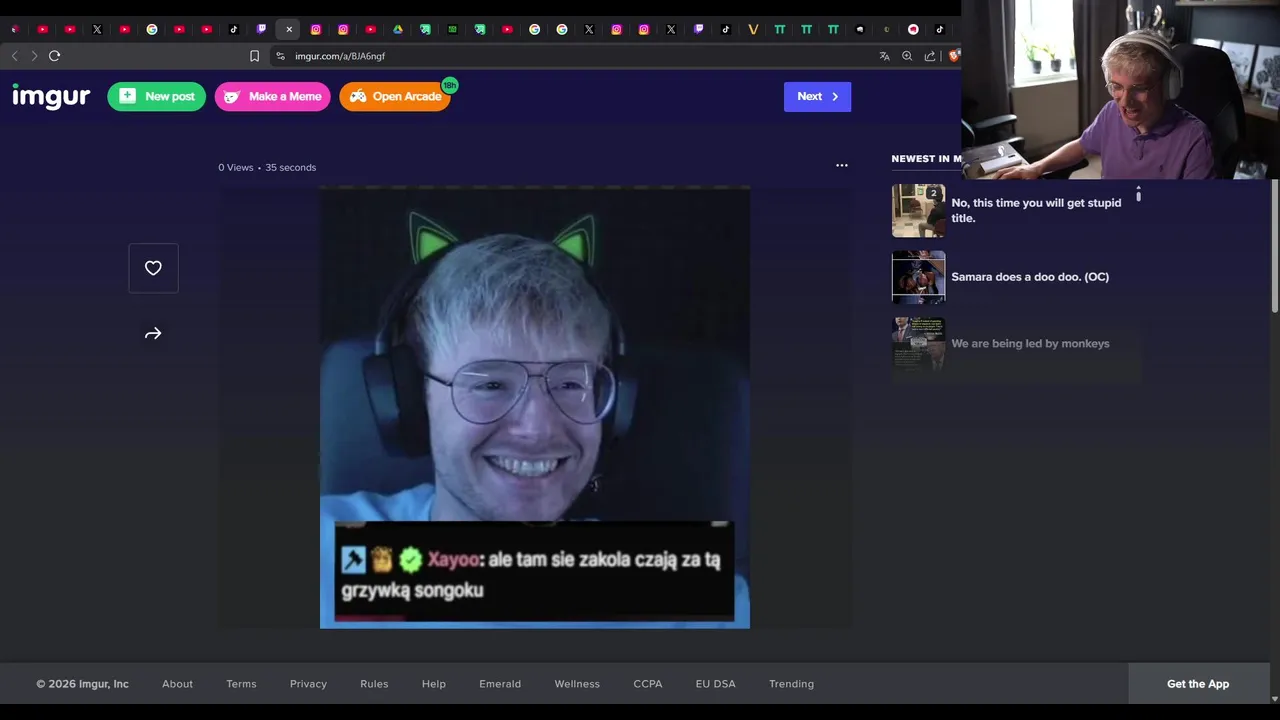Click the NEWEST IN sidebar heading
The height and width of the screenshot is (720, 1280).
tap(926, 158)
